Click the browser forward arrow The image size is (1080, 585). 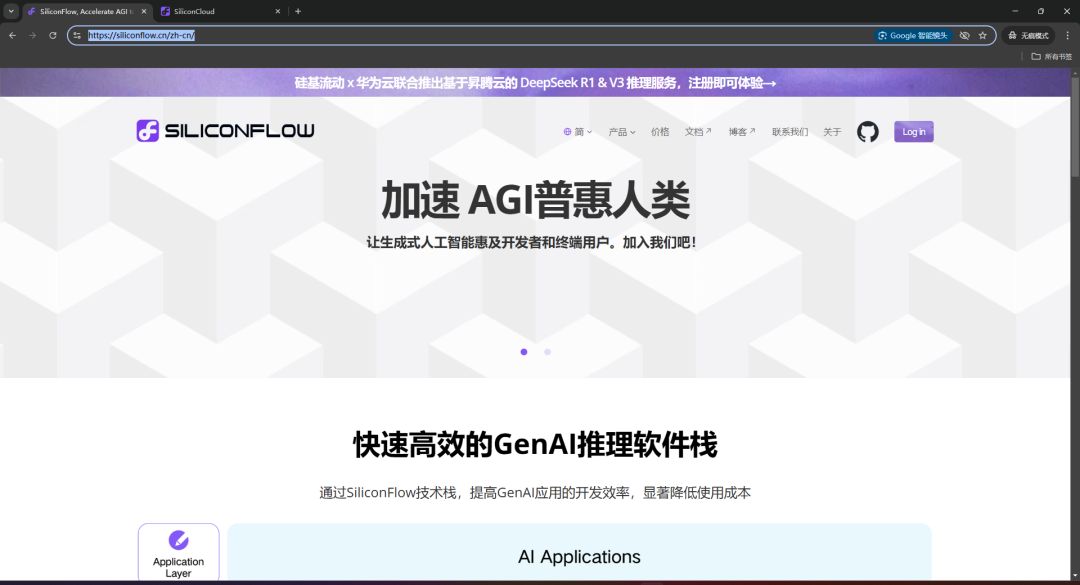coord(32,35)
